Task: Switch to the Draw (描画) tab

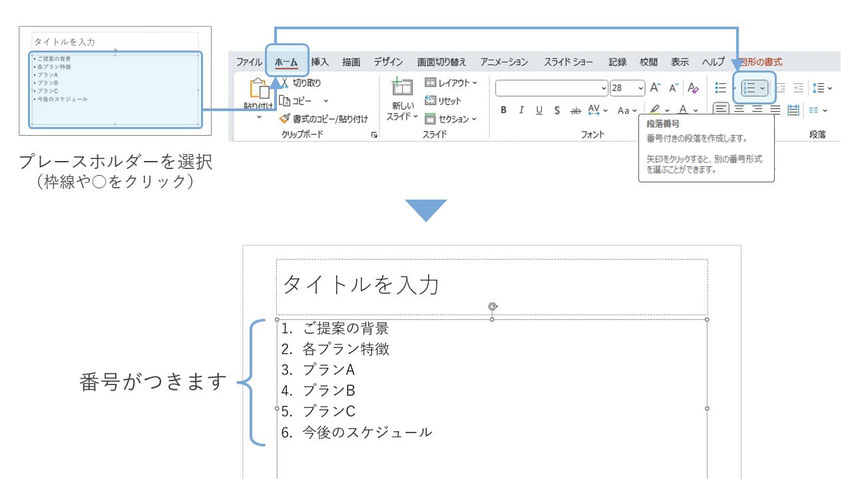Action: pyautogui.click(x=351, y=62)
